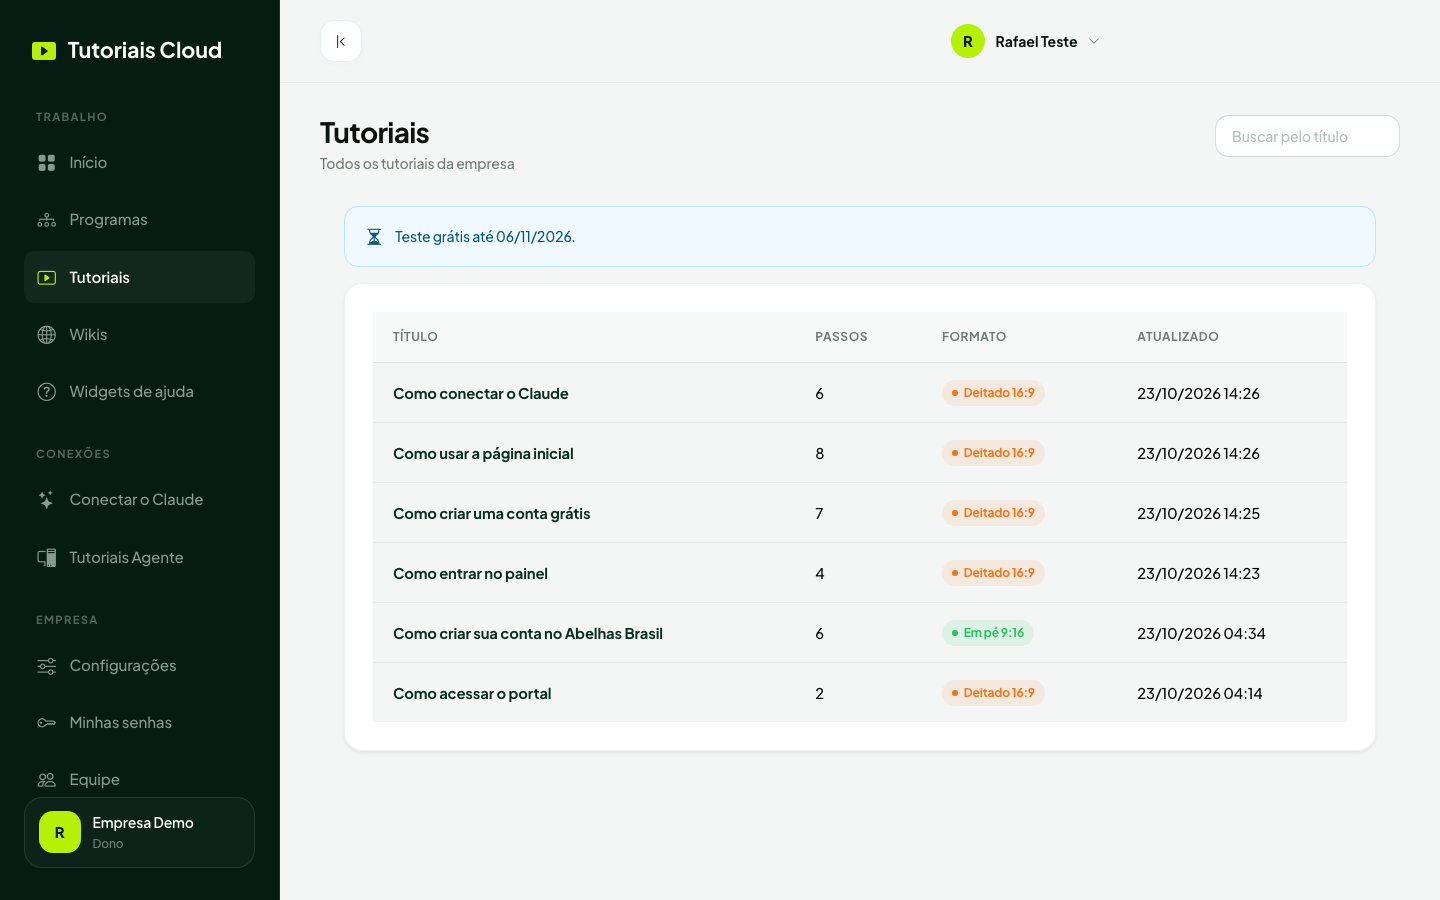This screenshot has height=900, width=1440.
Task: Select Wikis in the sidebar
Action: (139, 335)
